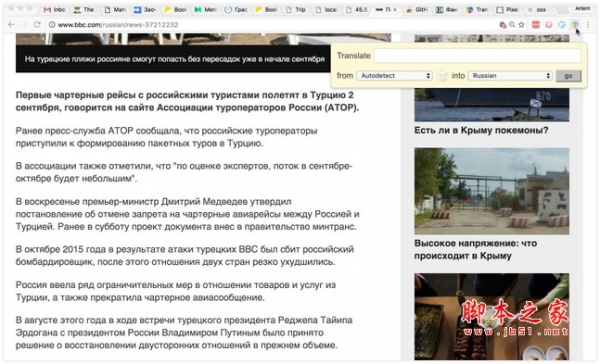Click the caption 'На турецкие пляжи россияне'
The width and height of the screenshot is (600, 364).
(x=174, y=59)
